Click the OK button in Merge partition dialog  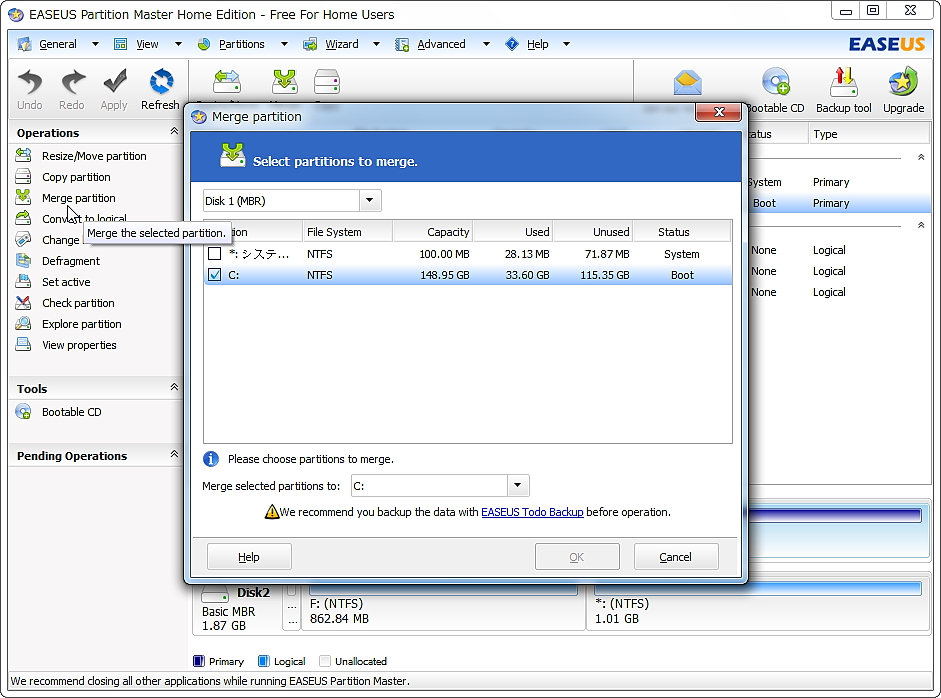[577, 557]
